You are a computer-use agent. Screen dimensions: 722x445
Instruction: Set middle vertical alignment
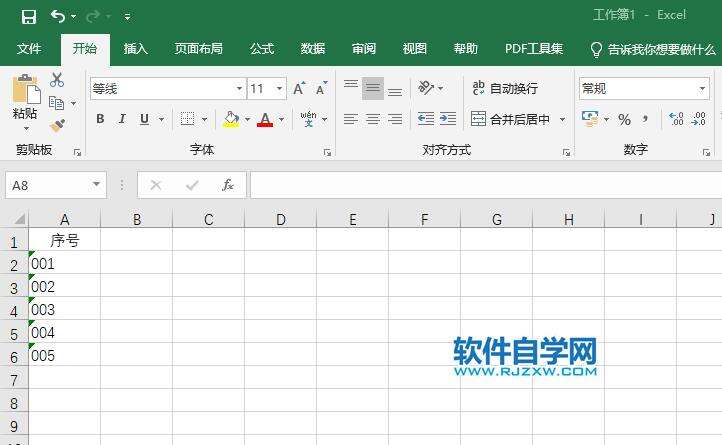(373, 88)
